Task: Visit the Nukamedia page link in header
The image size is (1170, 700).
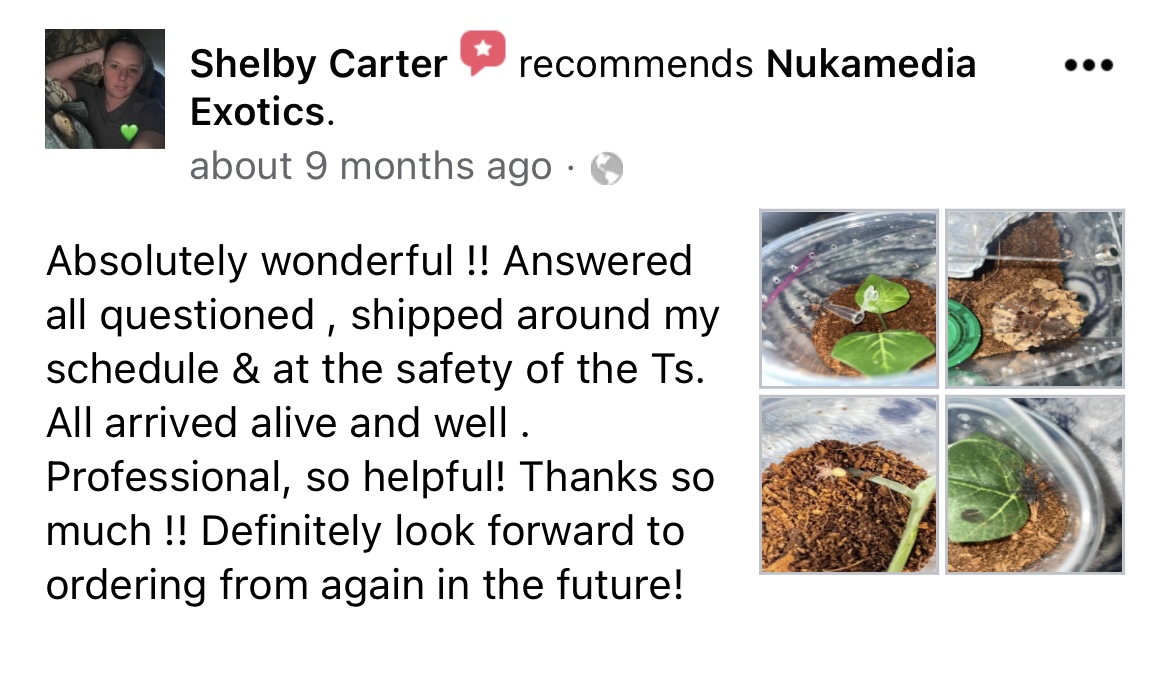Action: pos(871,63)
